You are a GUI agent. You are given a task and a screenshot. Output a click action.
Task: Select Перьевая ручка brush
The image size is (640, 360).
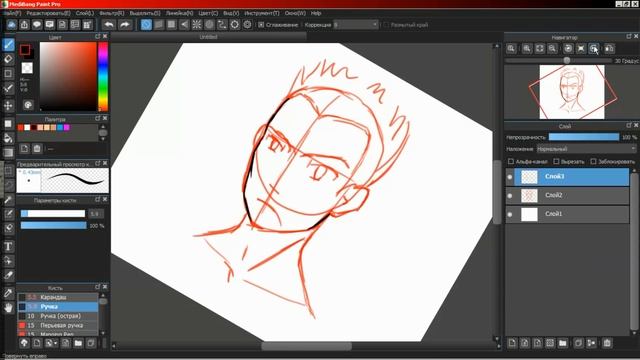click(x=58, y=325)
